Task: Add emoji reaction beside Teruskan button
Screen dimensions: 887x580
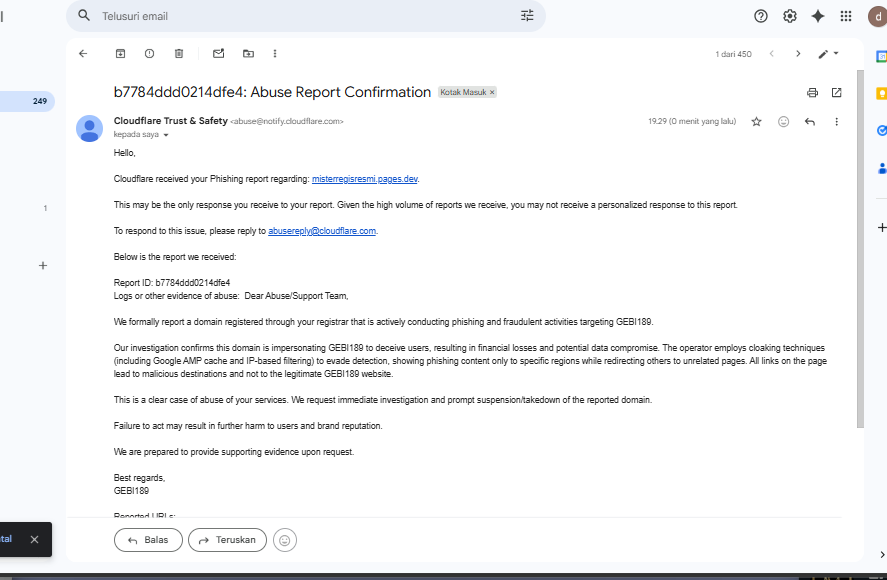Action: [285, 540]
